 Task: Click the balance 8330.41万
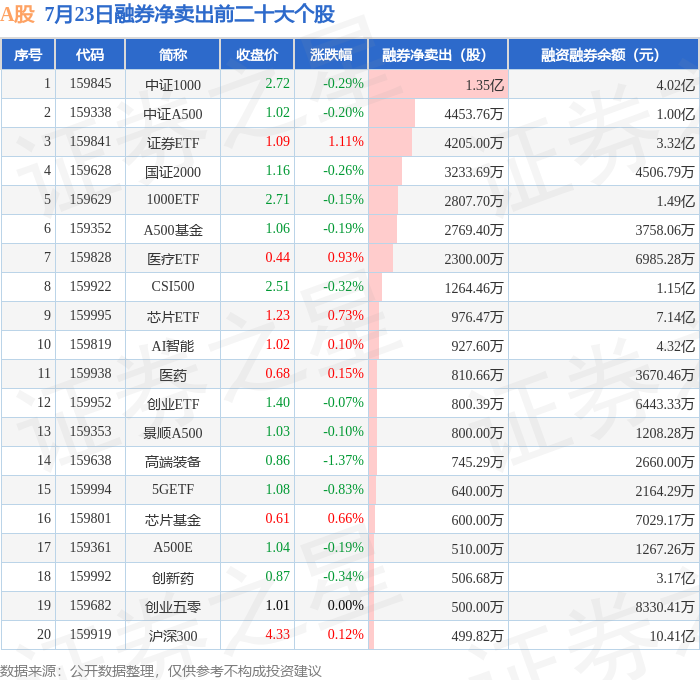click(665, 607)
